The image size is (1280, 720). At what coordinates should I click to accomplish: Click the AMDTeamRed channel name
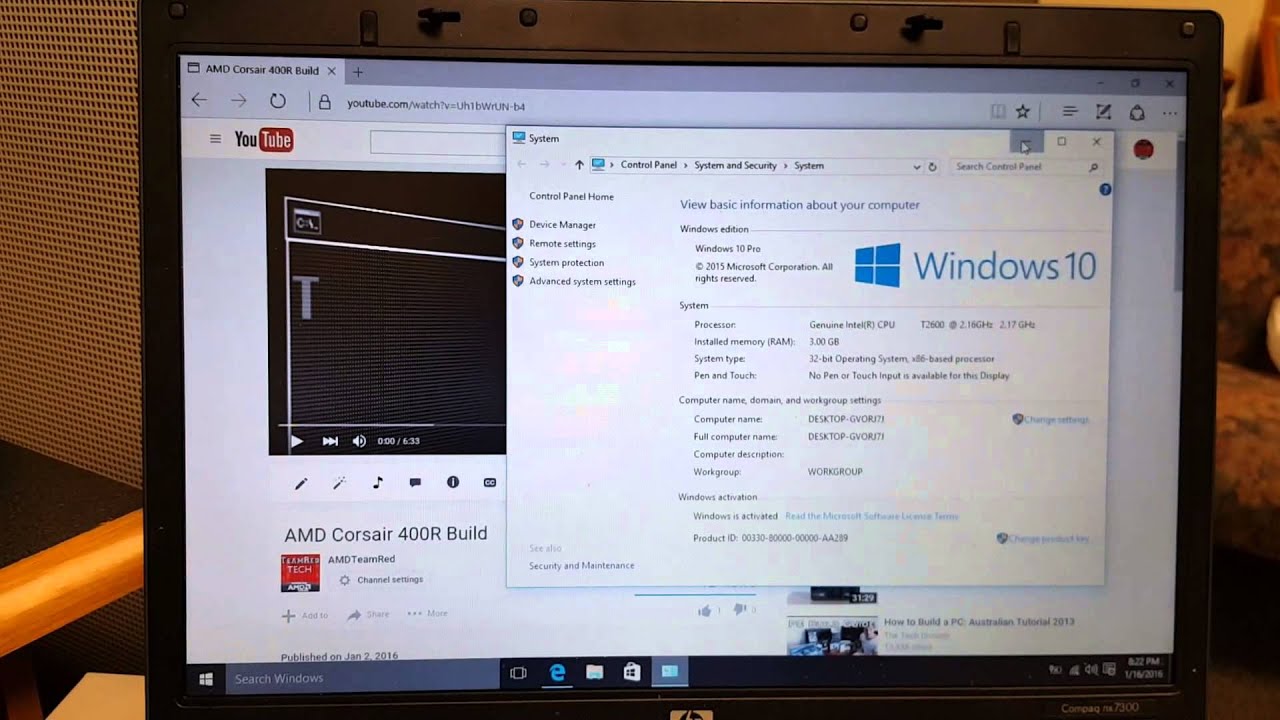pos(361,559)
